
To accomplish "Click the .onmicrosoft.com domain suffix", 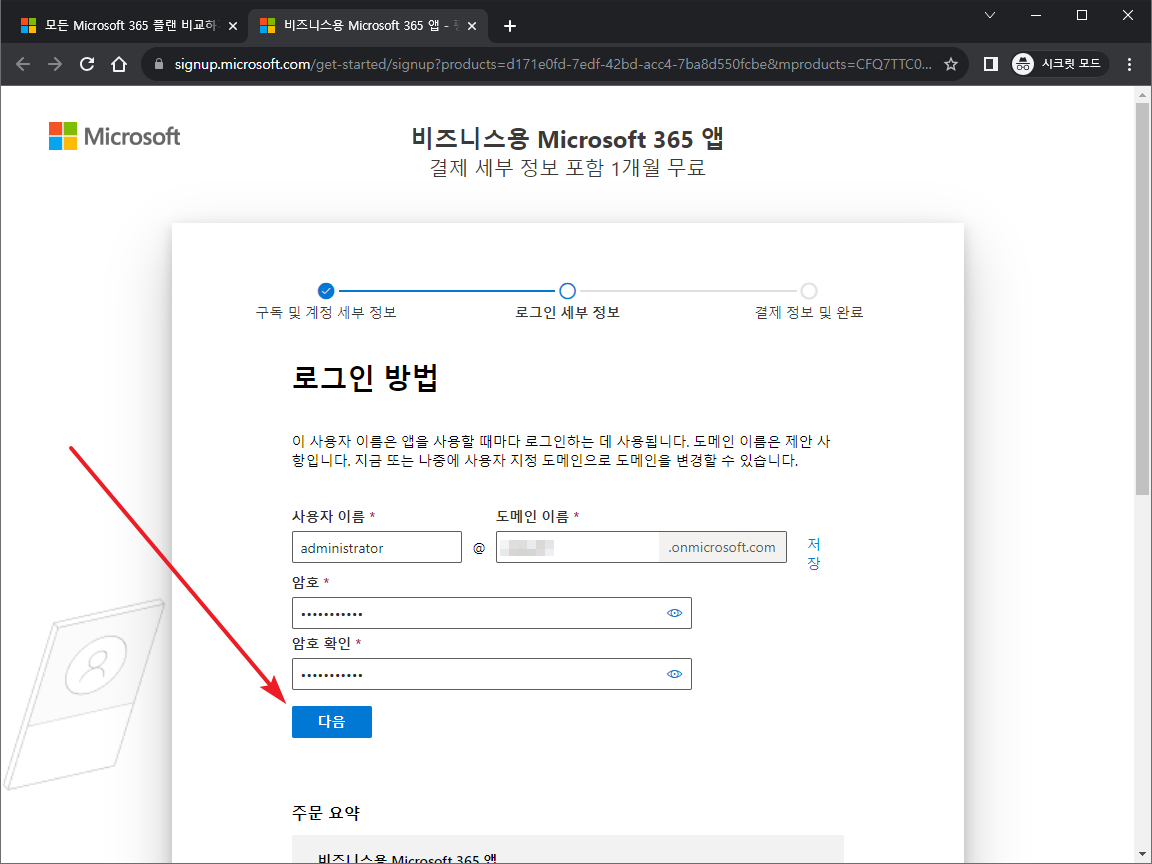I will coord(722,547).
